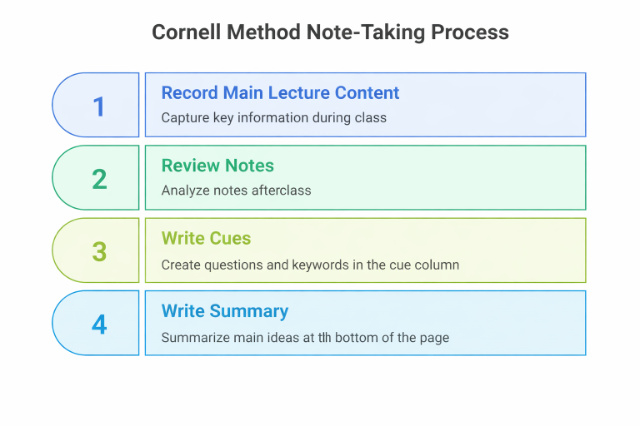The height and width of the screenshot is (426, 640).
Task: Select the green number 2 step badge
Action: pyautogui.click(x=98, y=178)
